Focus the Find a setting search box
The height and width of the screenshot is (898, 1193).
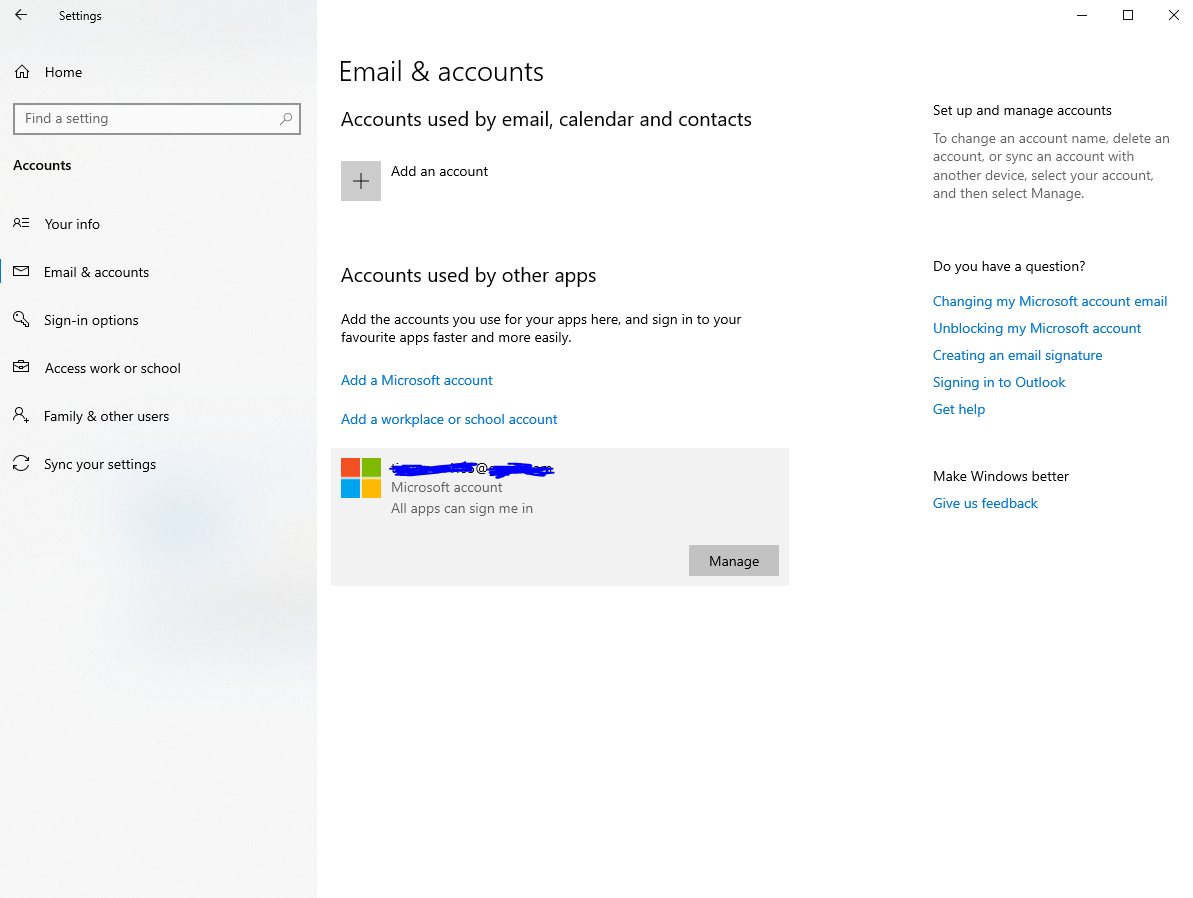[157, 119]
